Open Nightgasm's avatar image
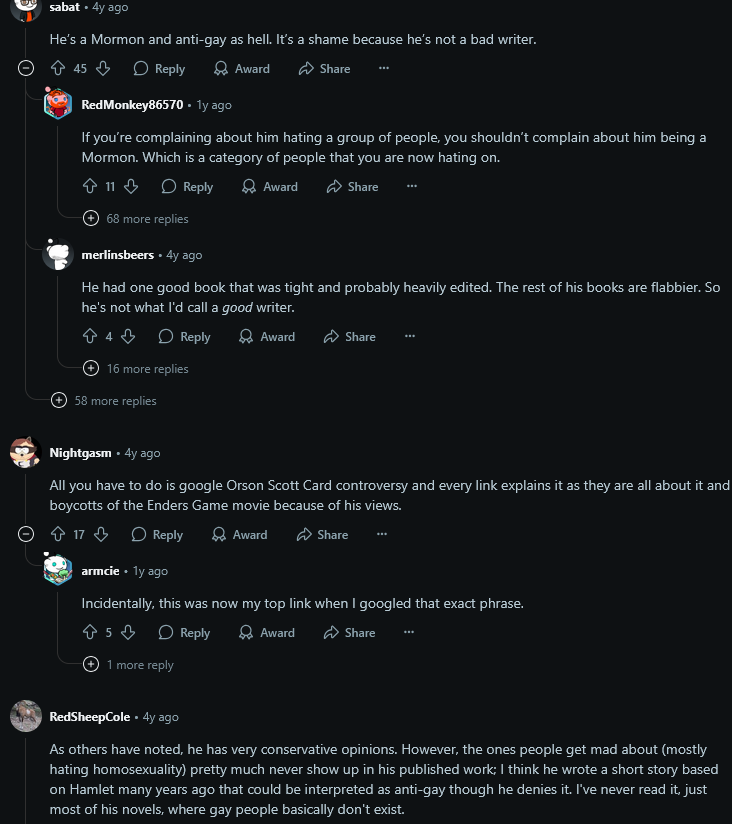The width and height of the screenshot is (732, 824). [25, 453]
